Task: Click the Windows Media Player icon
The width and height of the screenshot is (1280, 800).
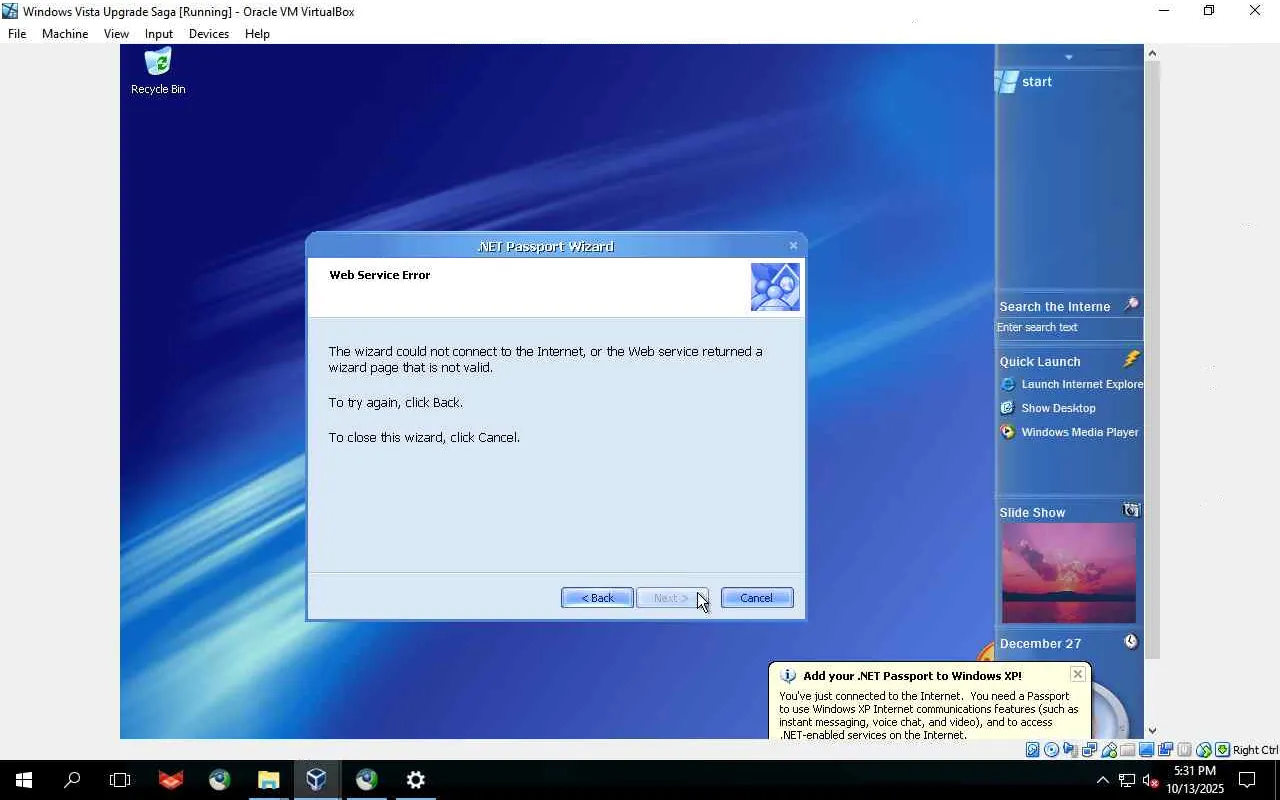Action: coord(1007,432)
